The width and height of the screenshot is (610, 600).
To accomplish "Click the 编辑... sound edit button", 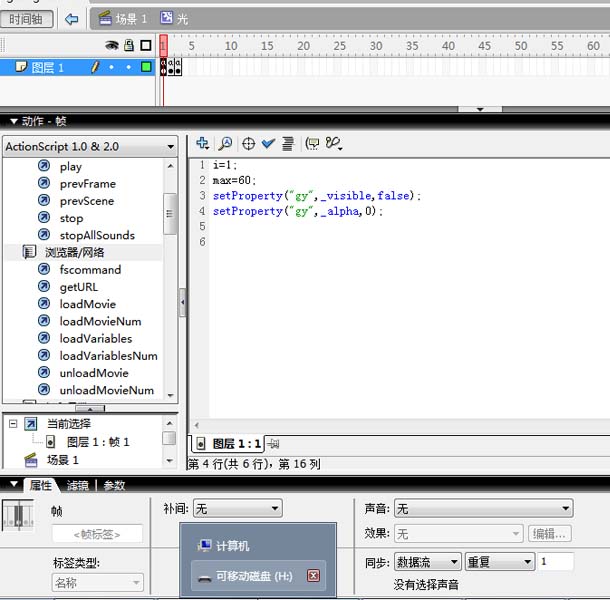I will pyautogui.click(x=549, y=533).
